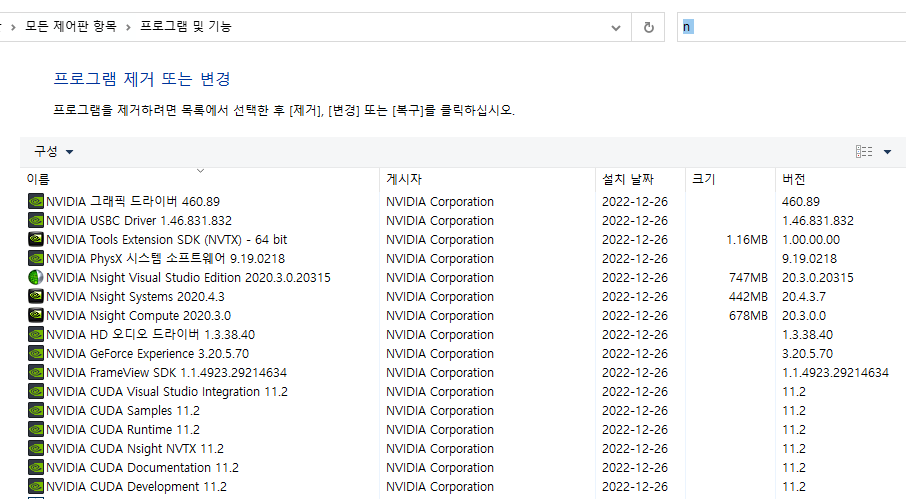Open the view options dropdown arrow
Screen dimensions: 906x499
[888, 152]
